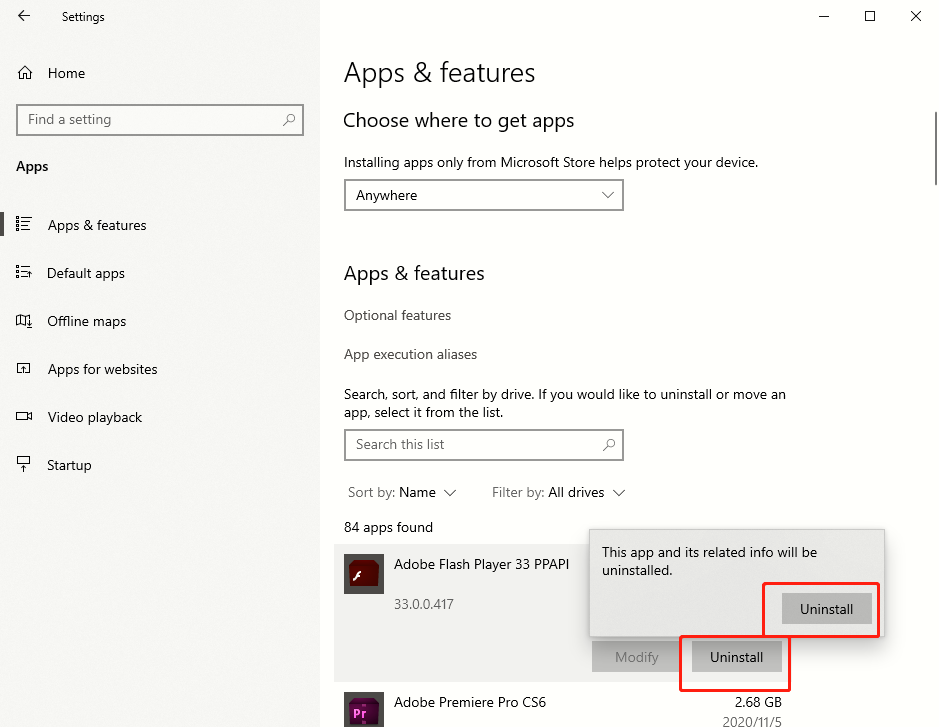The height and width of the screenshot is (727, 939).
Task: Click the Offline maps sidebar icon
Action: (x=23, y=321)
